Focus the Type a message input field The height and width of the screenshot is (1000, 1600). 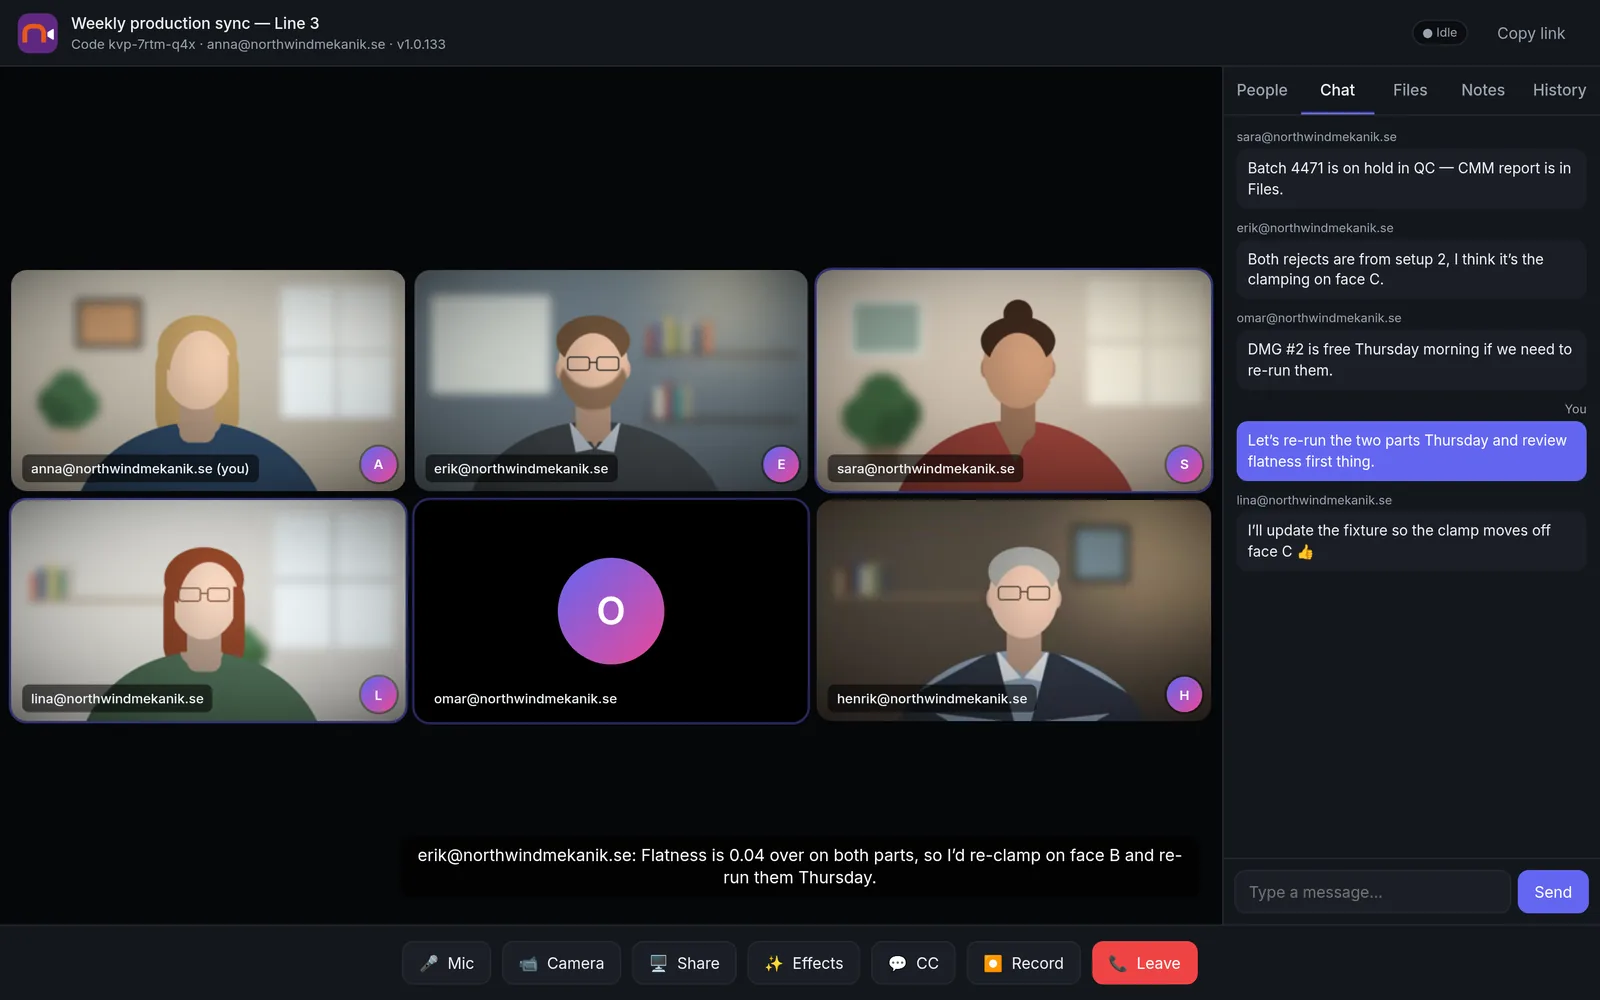coord(1372,892)
